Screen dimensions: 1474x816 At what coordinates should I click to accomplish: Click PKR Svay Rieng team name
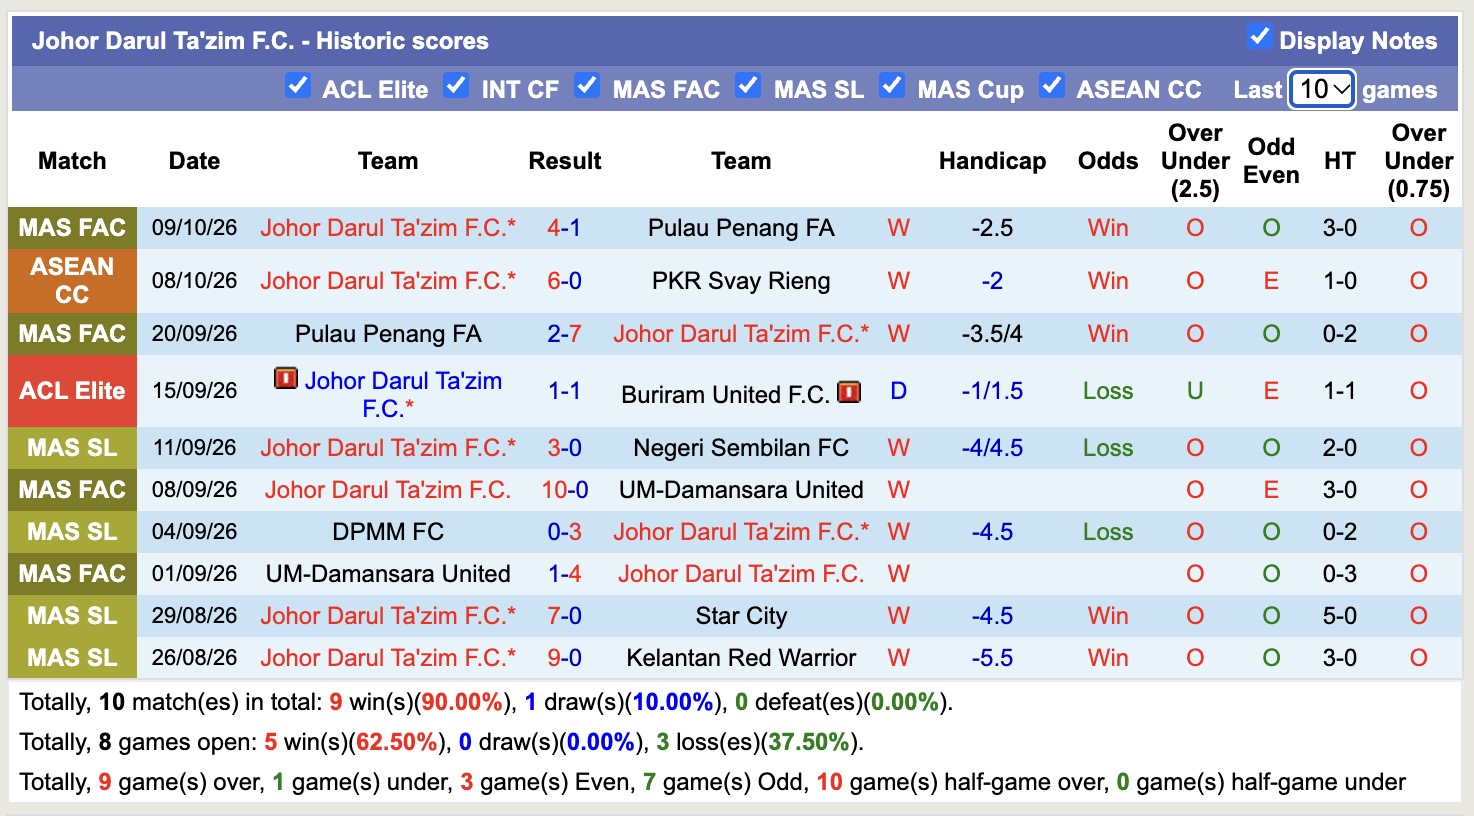pyautogui.click(x=741, y=281)
